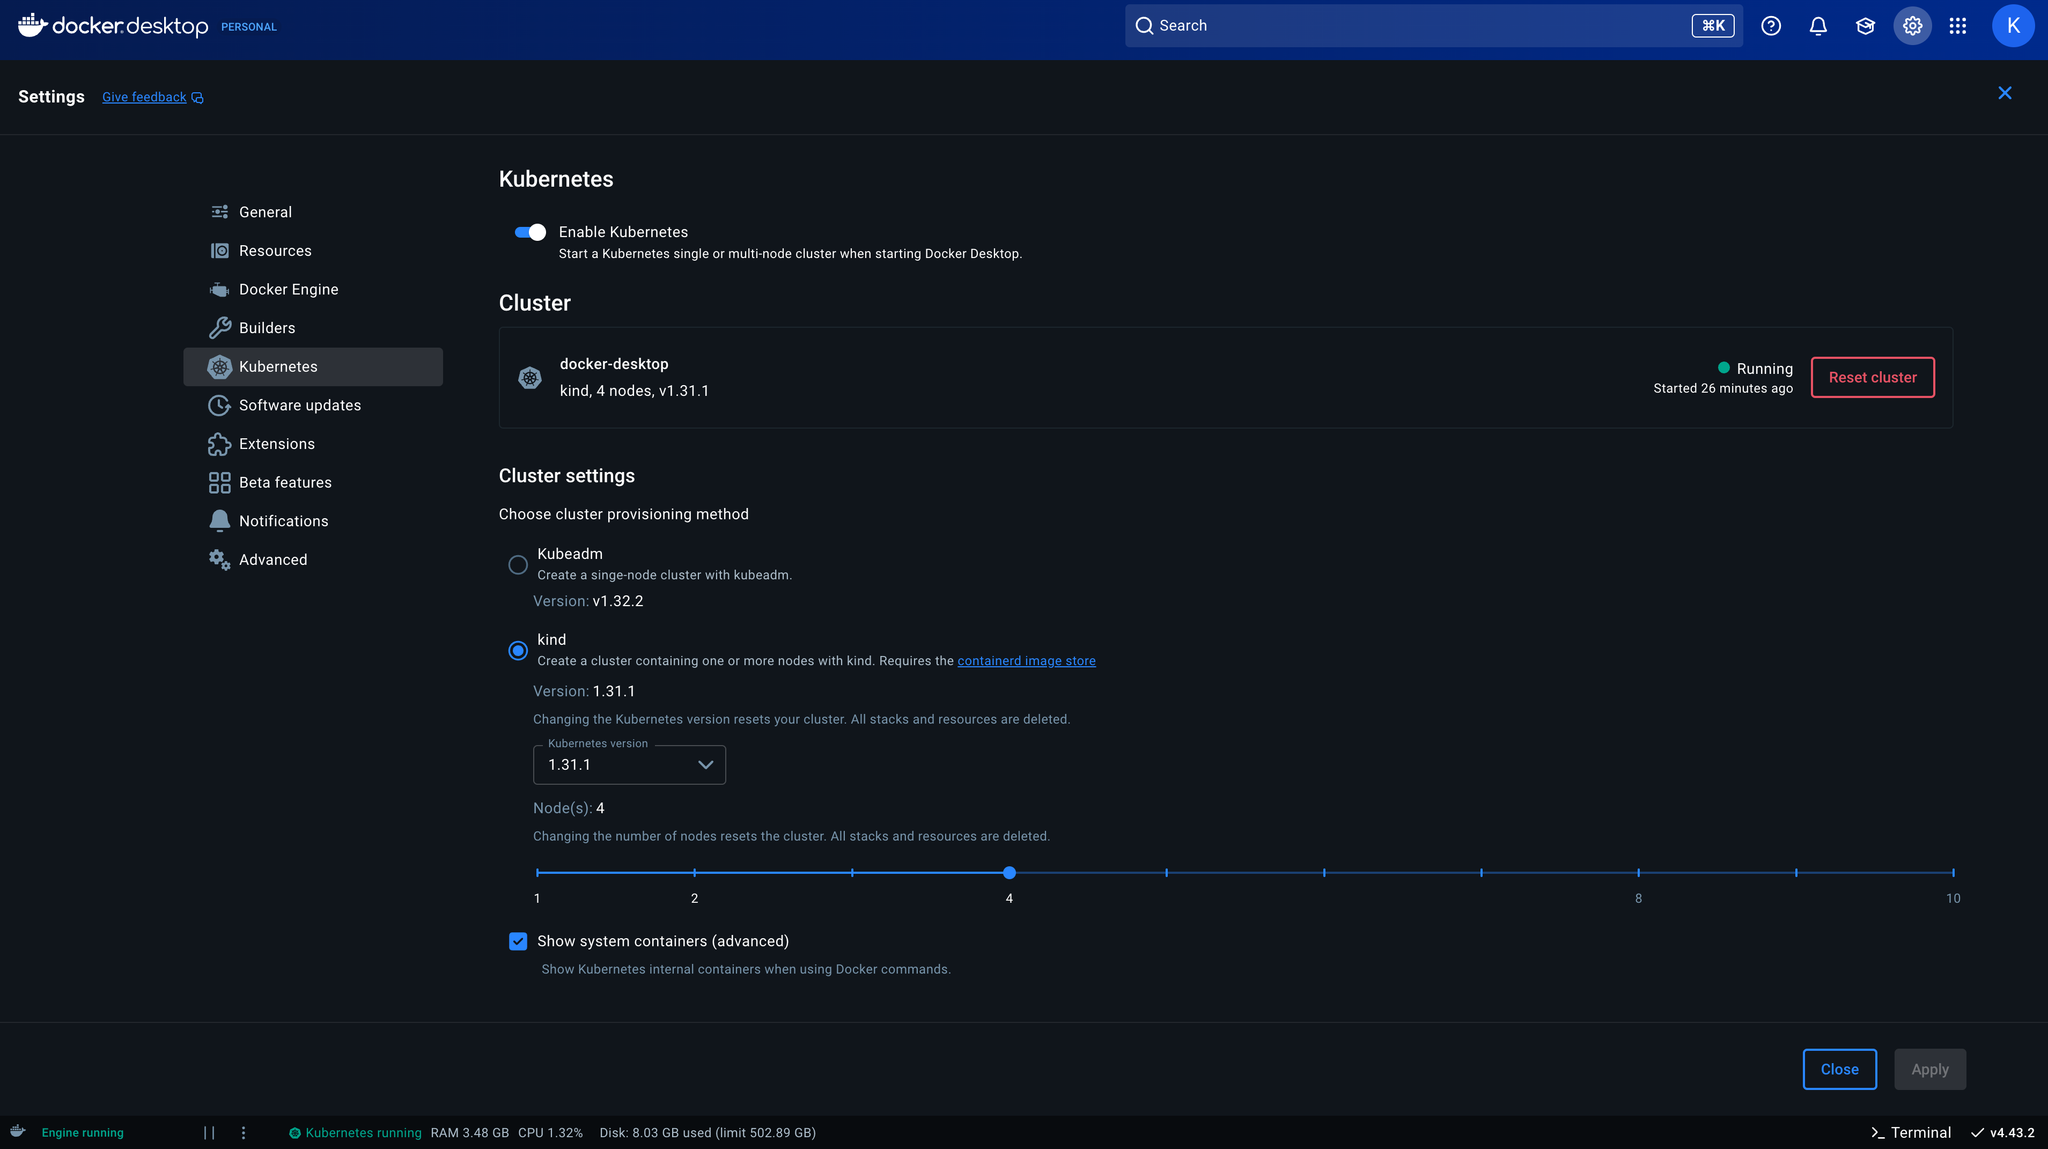Set the nodes slider to 10
The width and height of the screenshot is (2048, 1149).
pos(1953,873)
